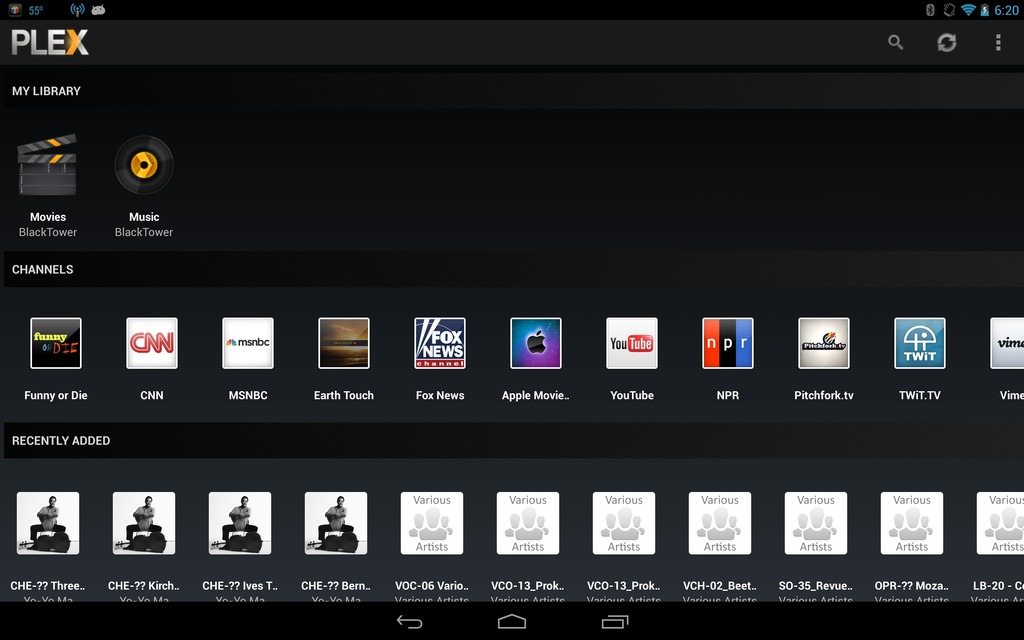The image size is (1024, 640).
Task: Tap the PLEX logo
Action: (50, 42)
